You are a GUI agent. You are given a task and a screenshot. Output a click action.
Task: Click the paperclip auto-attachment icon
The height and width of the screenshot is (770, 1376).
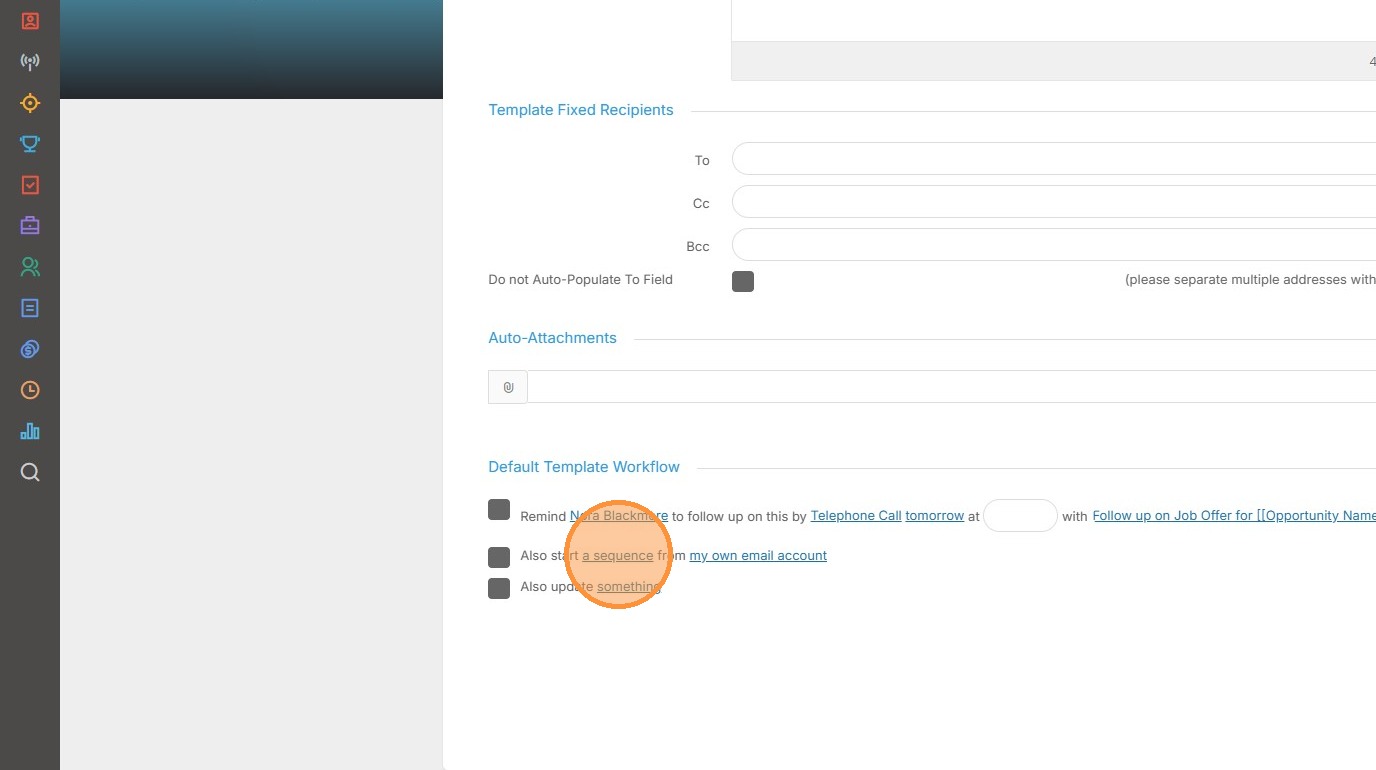[508, 387]
